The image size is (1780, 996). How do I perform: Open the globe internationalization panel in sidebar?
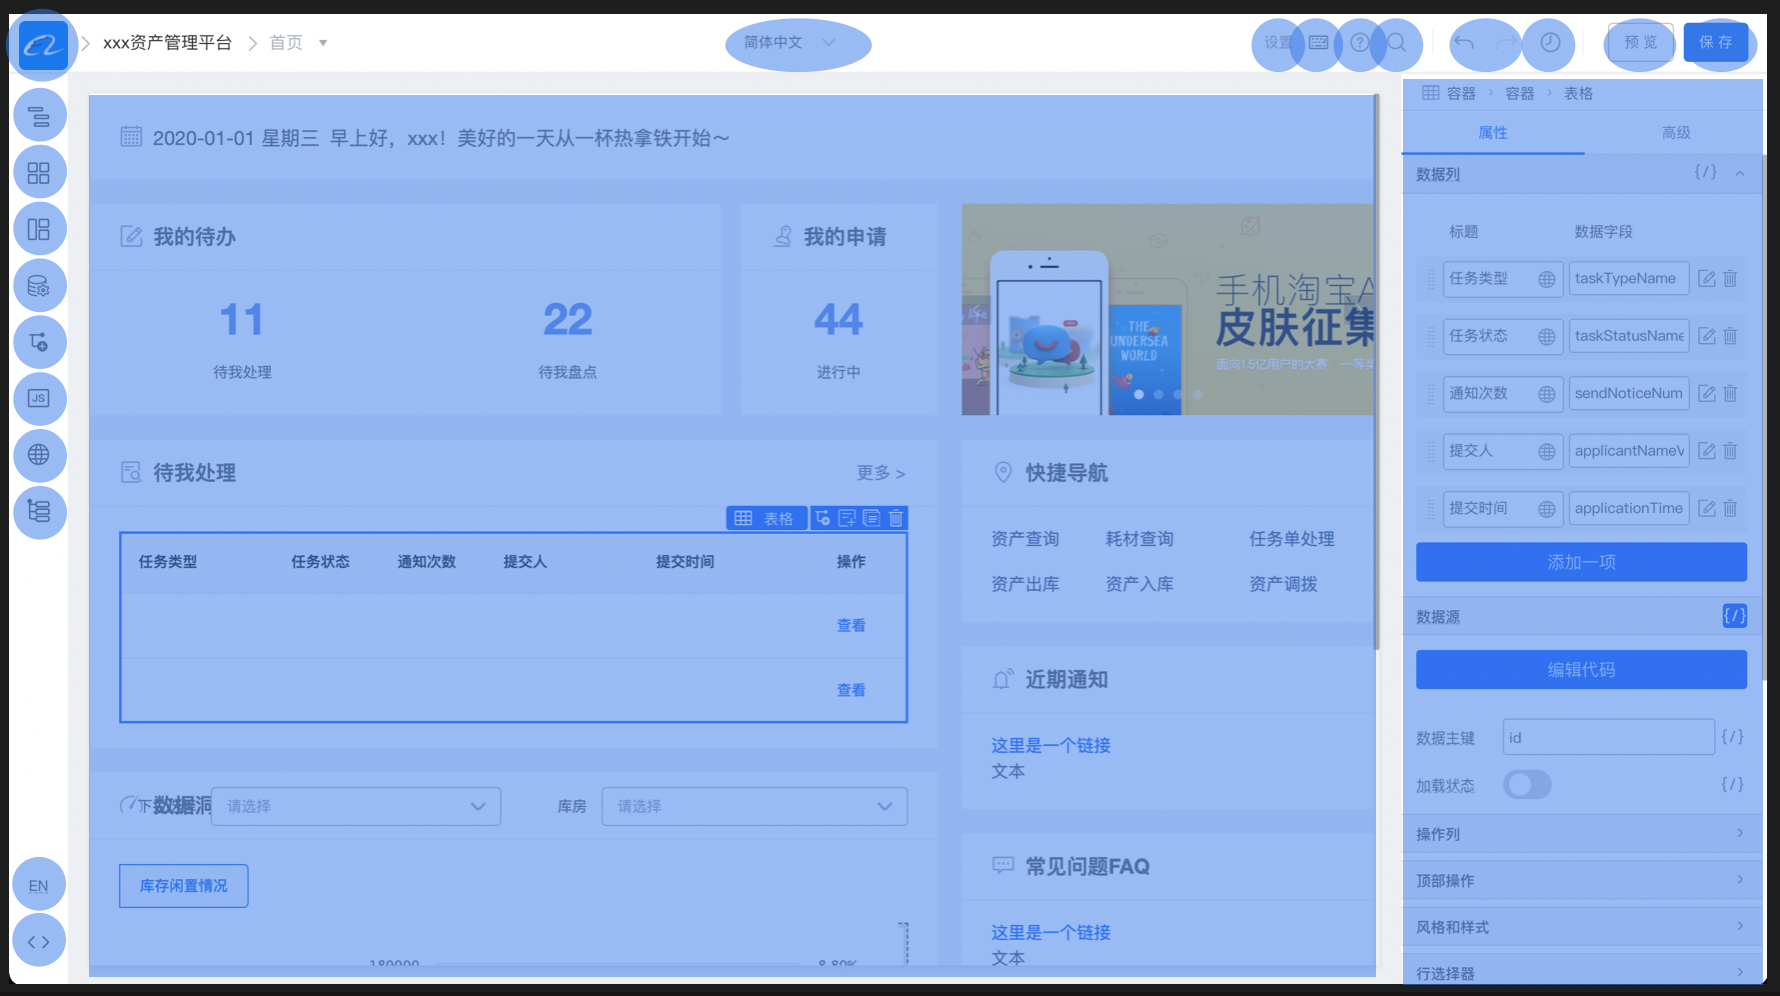click(39, 455)
